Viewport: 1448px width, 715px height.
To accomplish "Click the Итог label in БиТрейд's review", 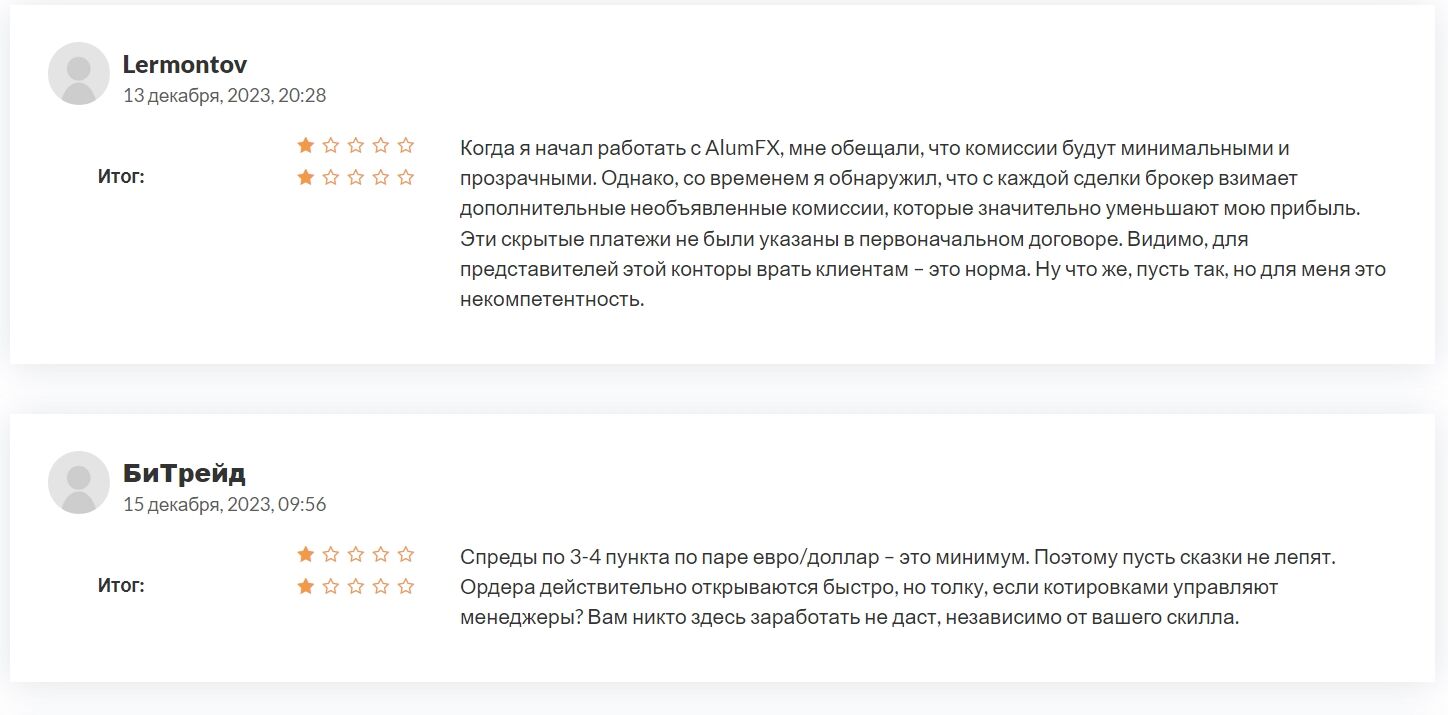I will [x=121, y=586].
